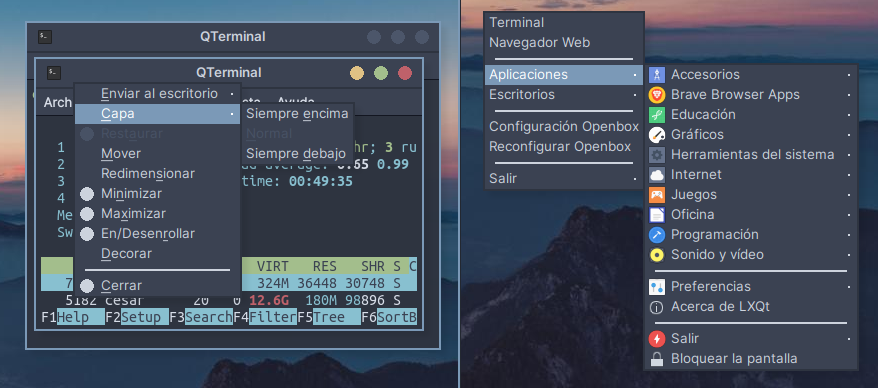Image resolution: width=878 pixels, height=388 pixels.
Task: Choose Mover from window menu
Action: tap(158, 153)
